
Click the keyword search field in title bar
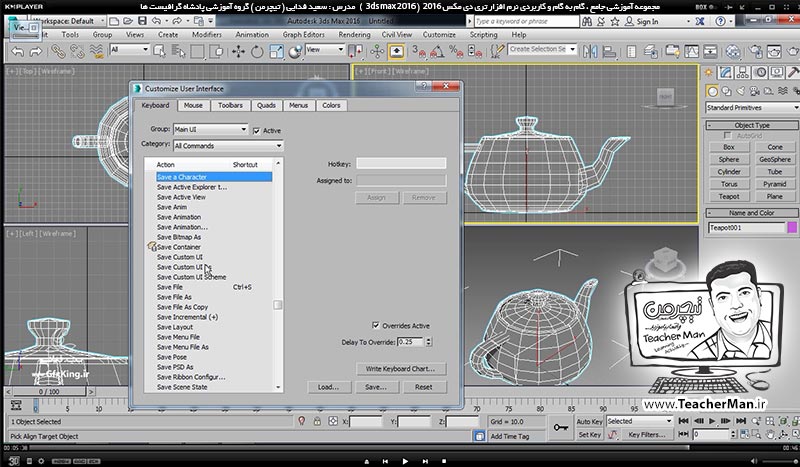click(526, 21)
